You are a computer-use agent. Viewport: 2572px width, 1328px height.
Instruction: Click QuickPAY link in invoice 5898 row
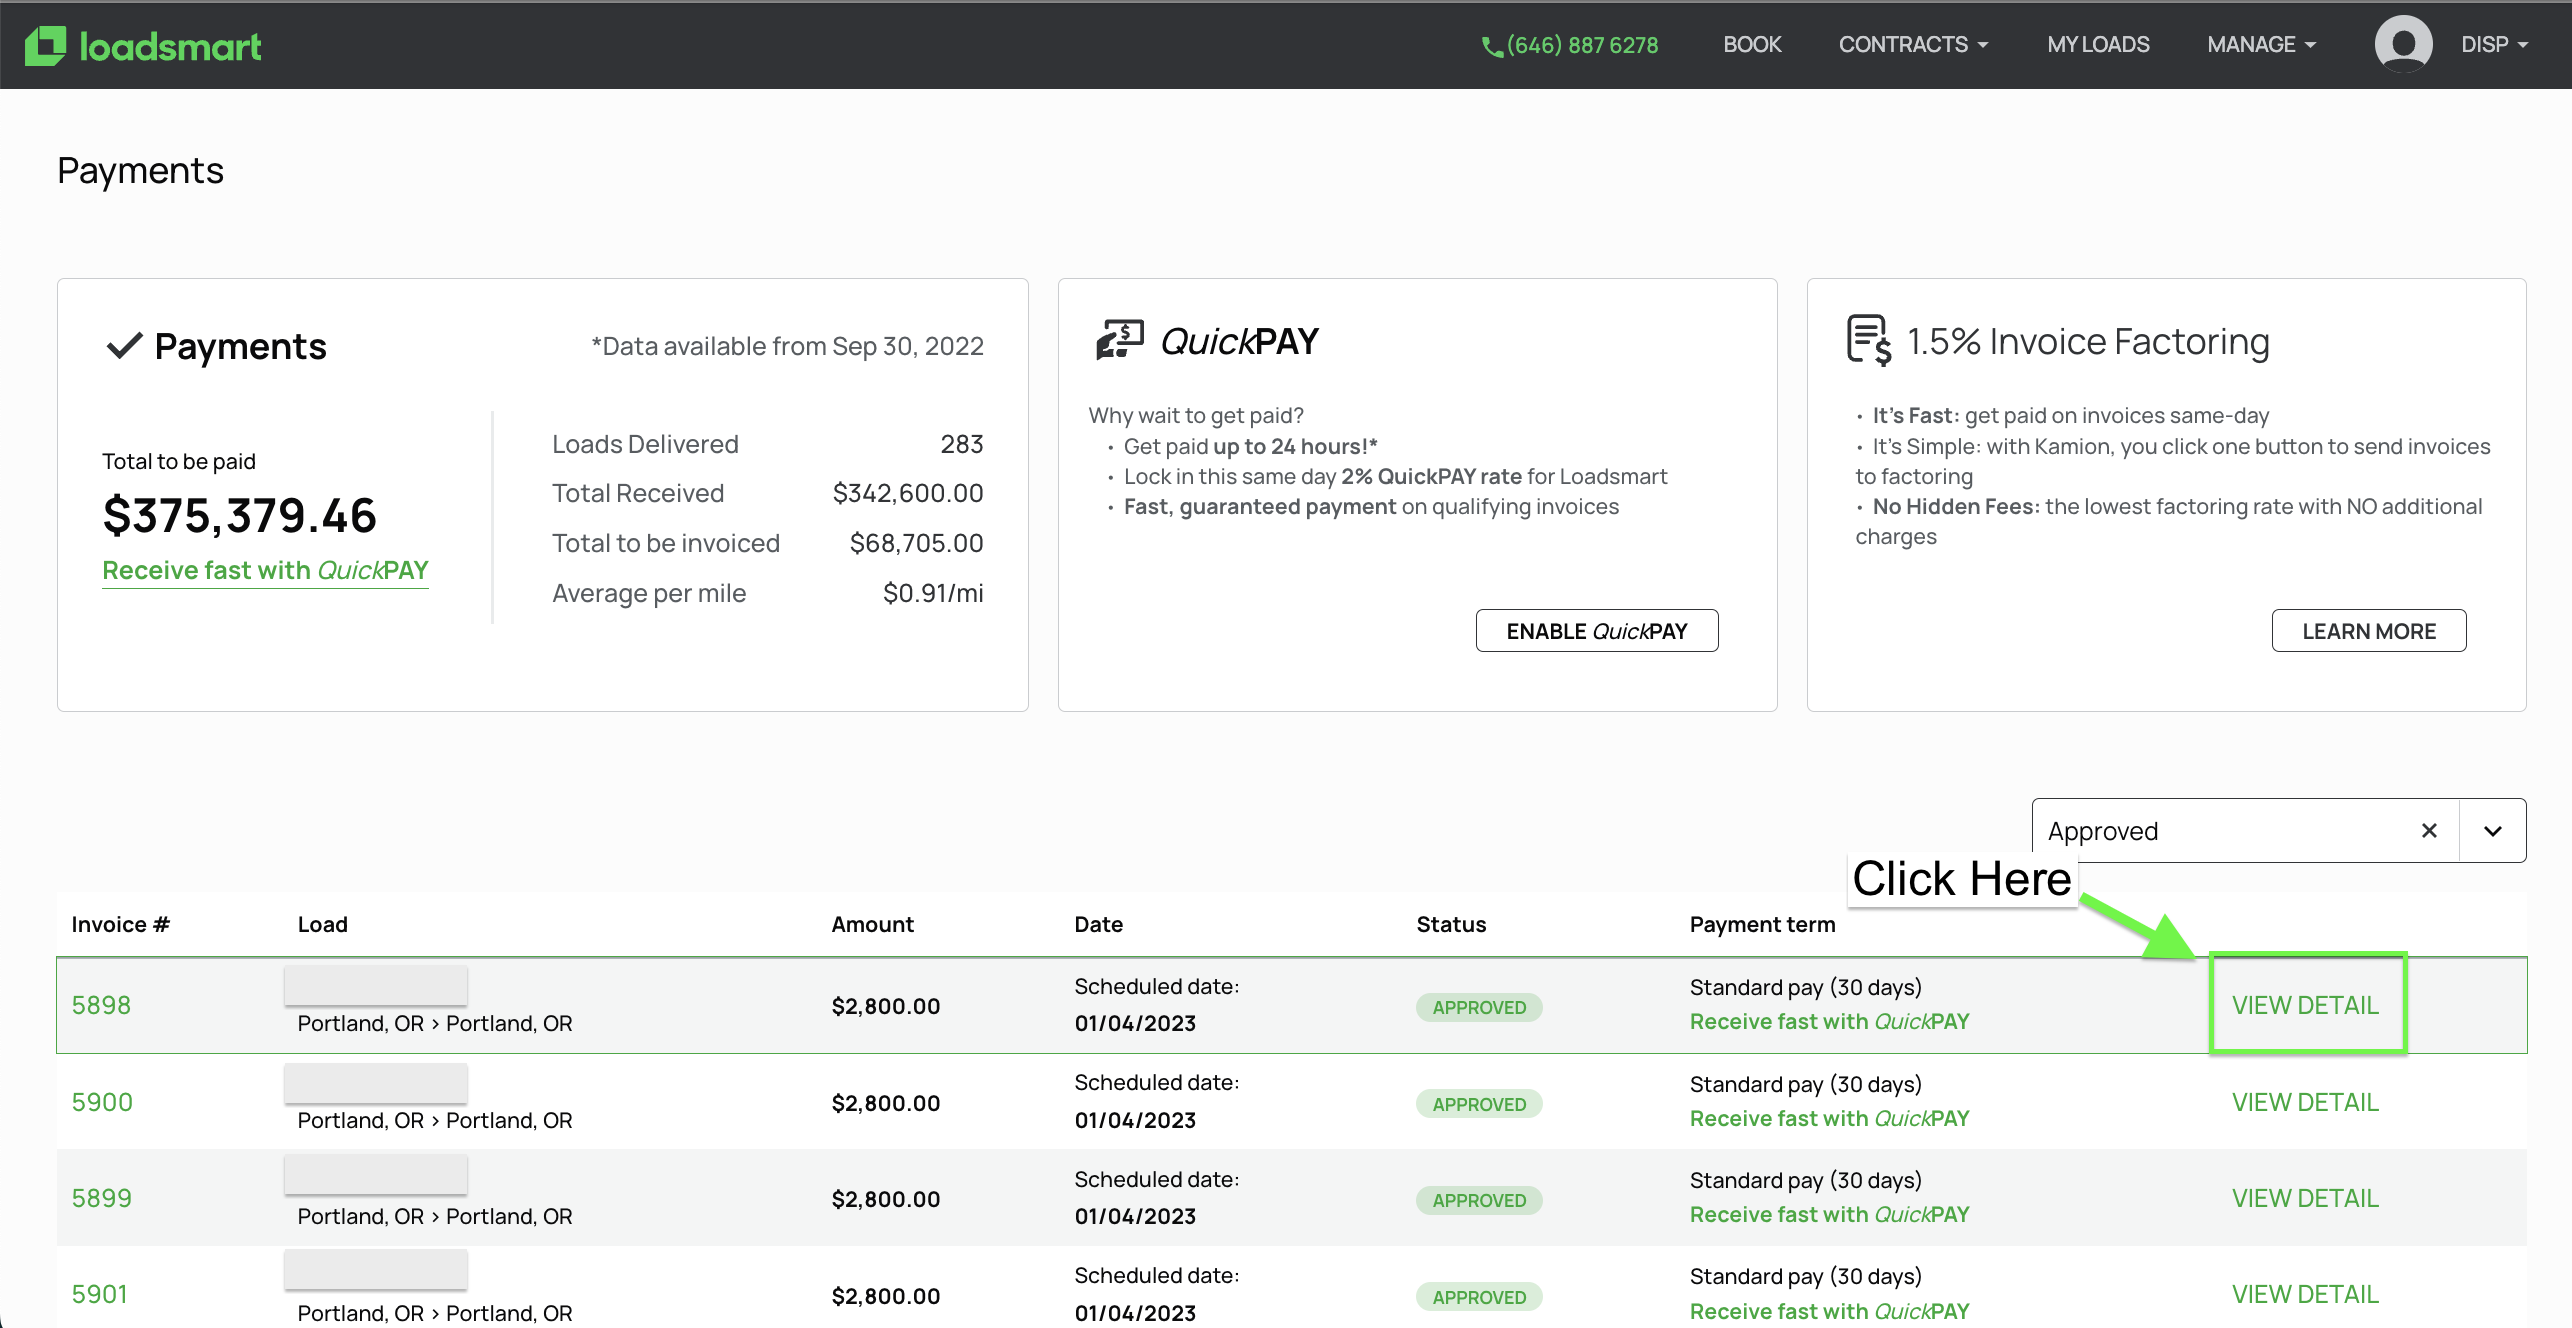pyautogui.click(x=1830, y=1021)
